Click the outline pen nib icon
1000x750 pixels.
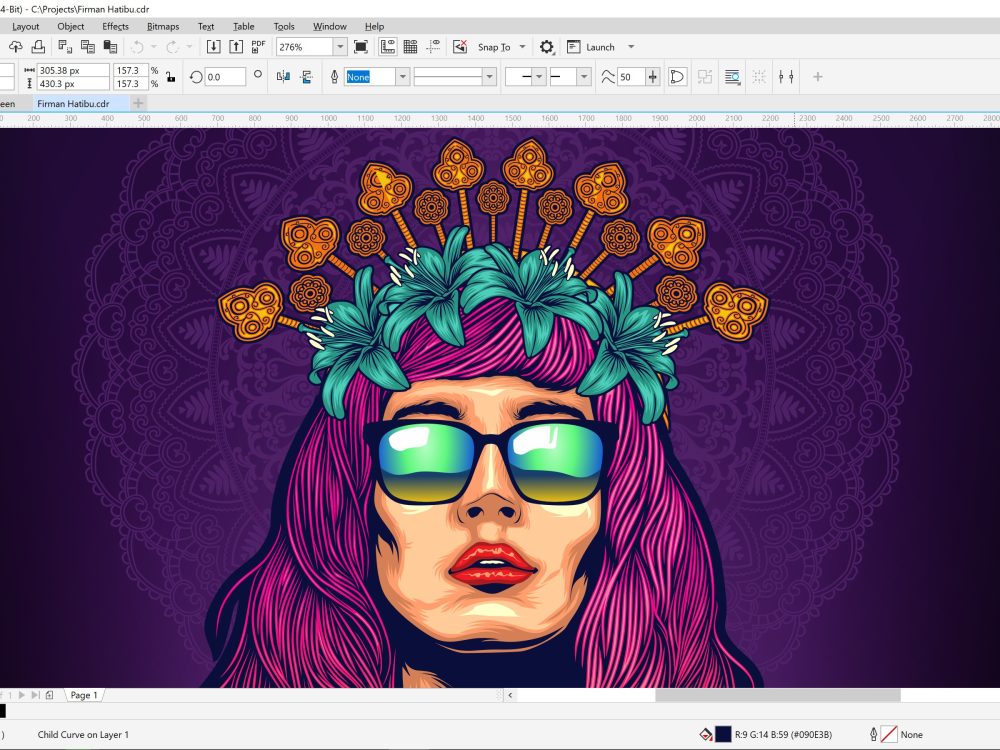coord(334,77)
